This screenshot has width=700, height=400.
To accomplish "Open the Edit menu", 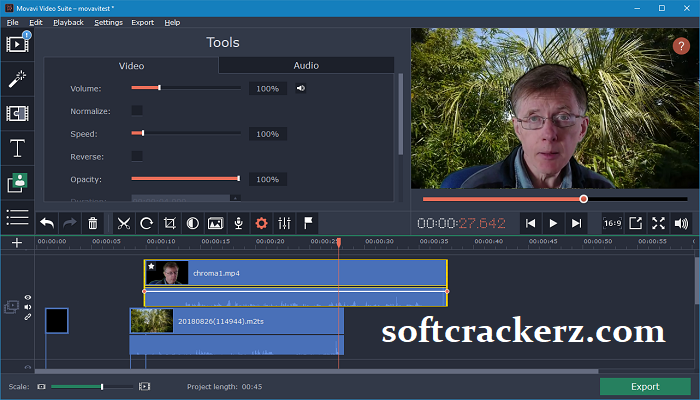I will click(36, 22).
